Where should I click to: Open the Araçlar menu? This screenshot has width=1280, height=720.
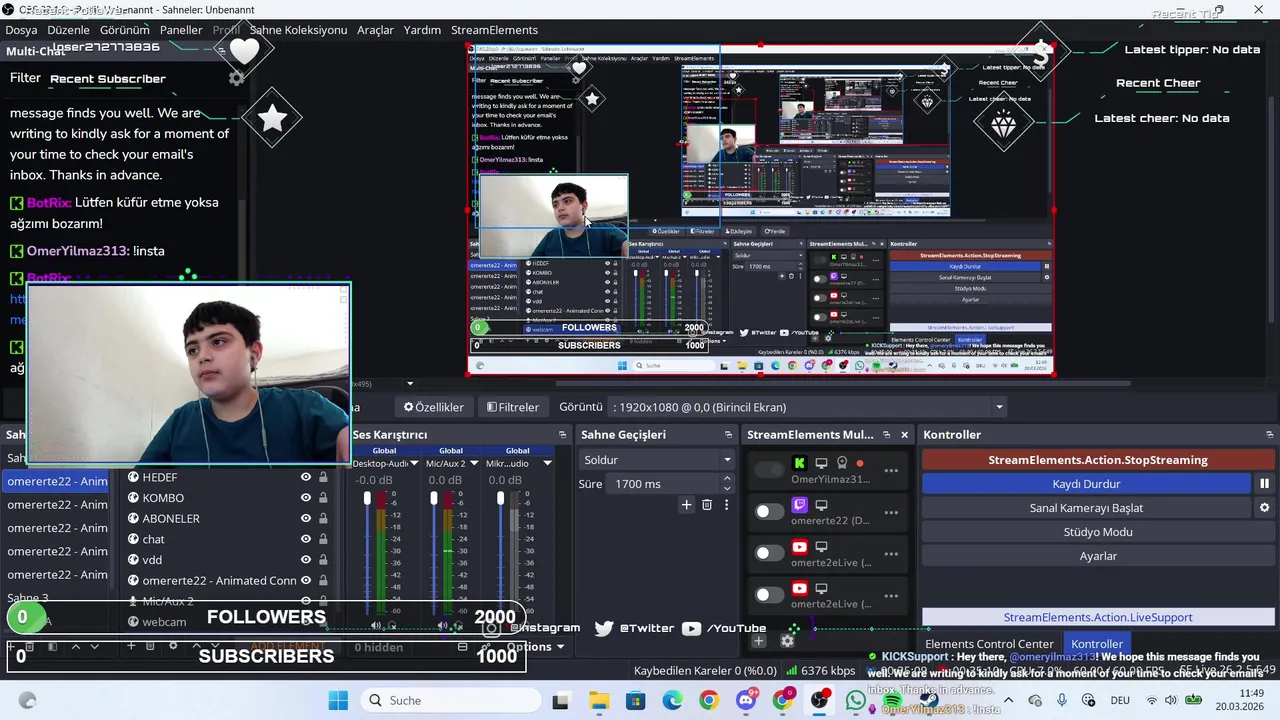coord(375,30)
